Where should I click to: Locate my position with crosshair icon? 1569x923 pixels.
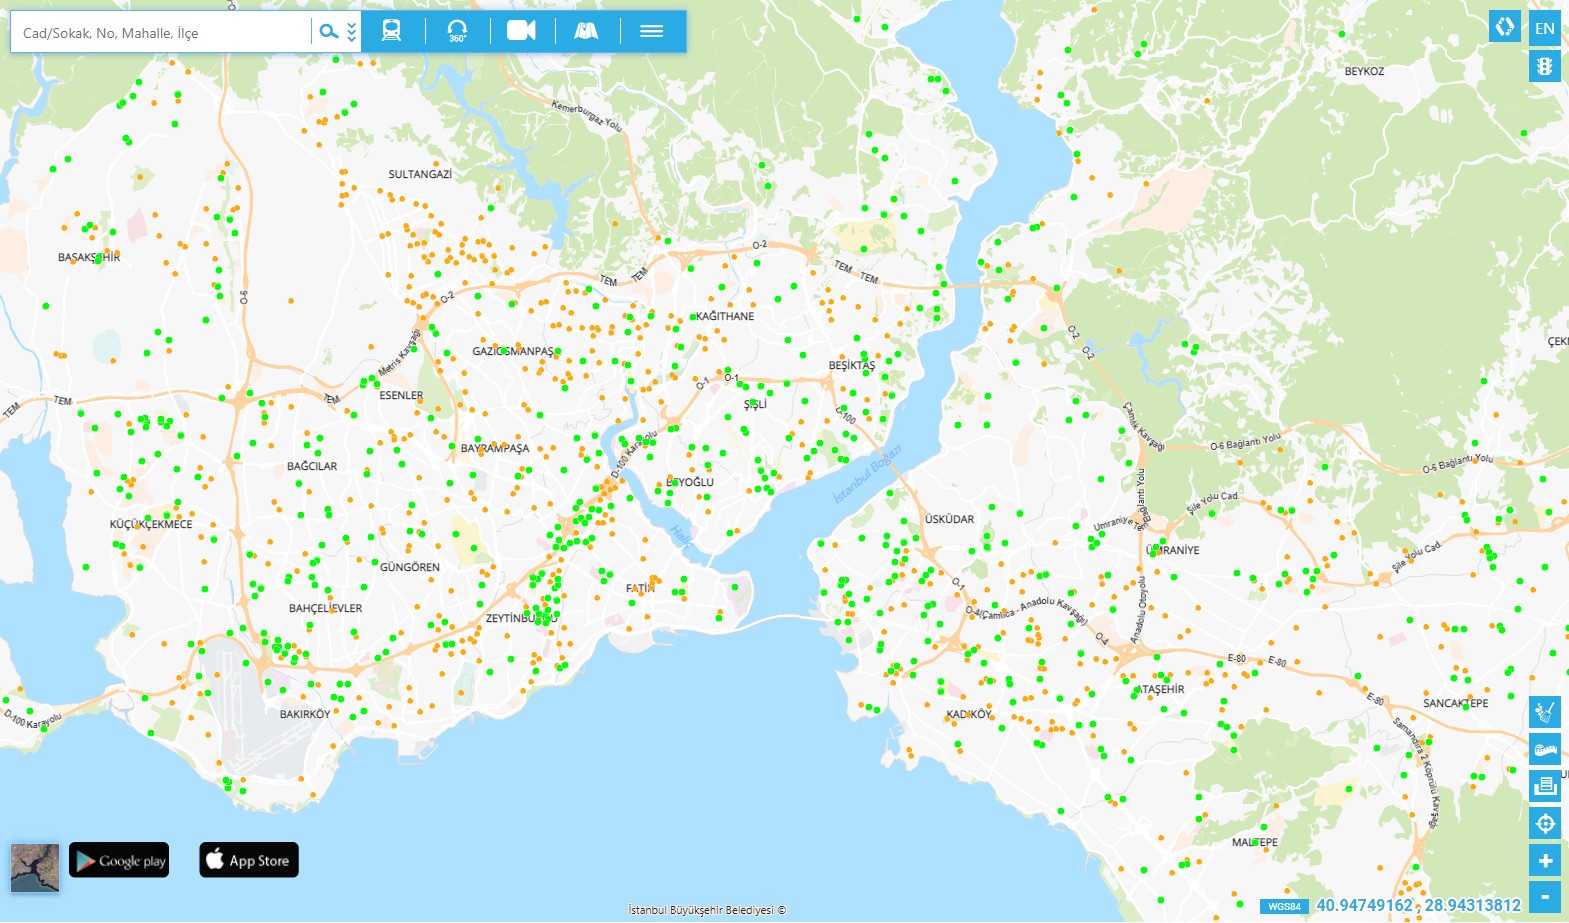pos(1545,823)
